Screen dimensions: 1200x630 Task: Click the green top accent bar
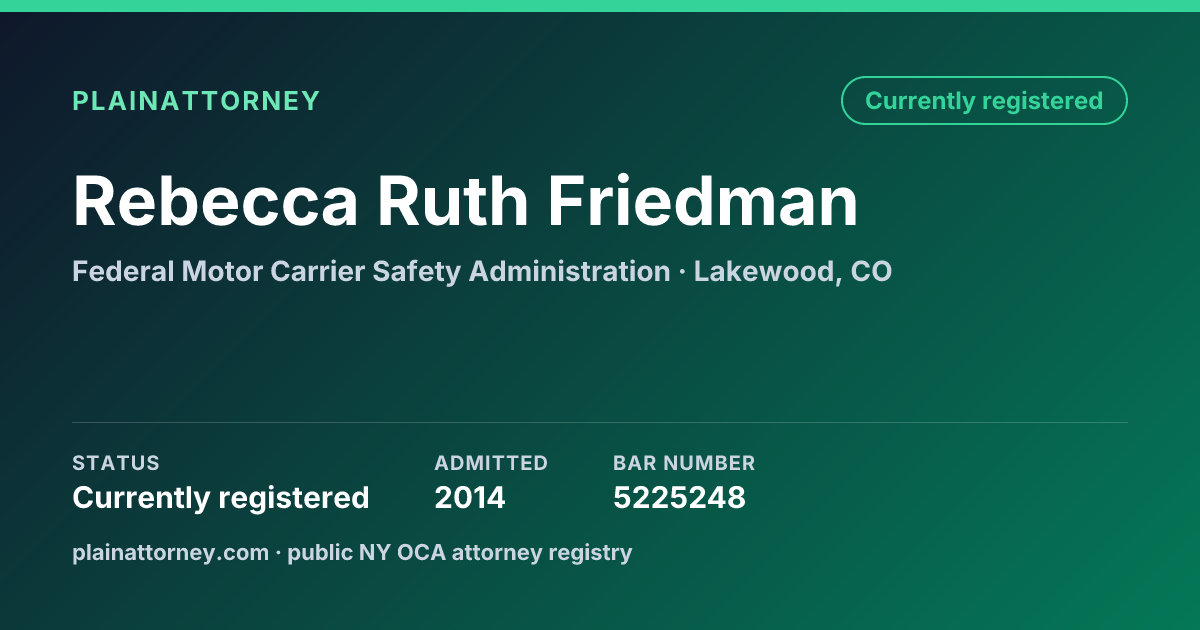pyautogui.click(x=600, y=6)
